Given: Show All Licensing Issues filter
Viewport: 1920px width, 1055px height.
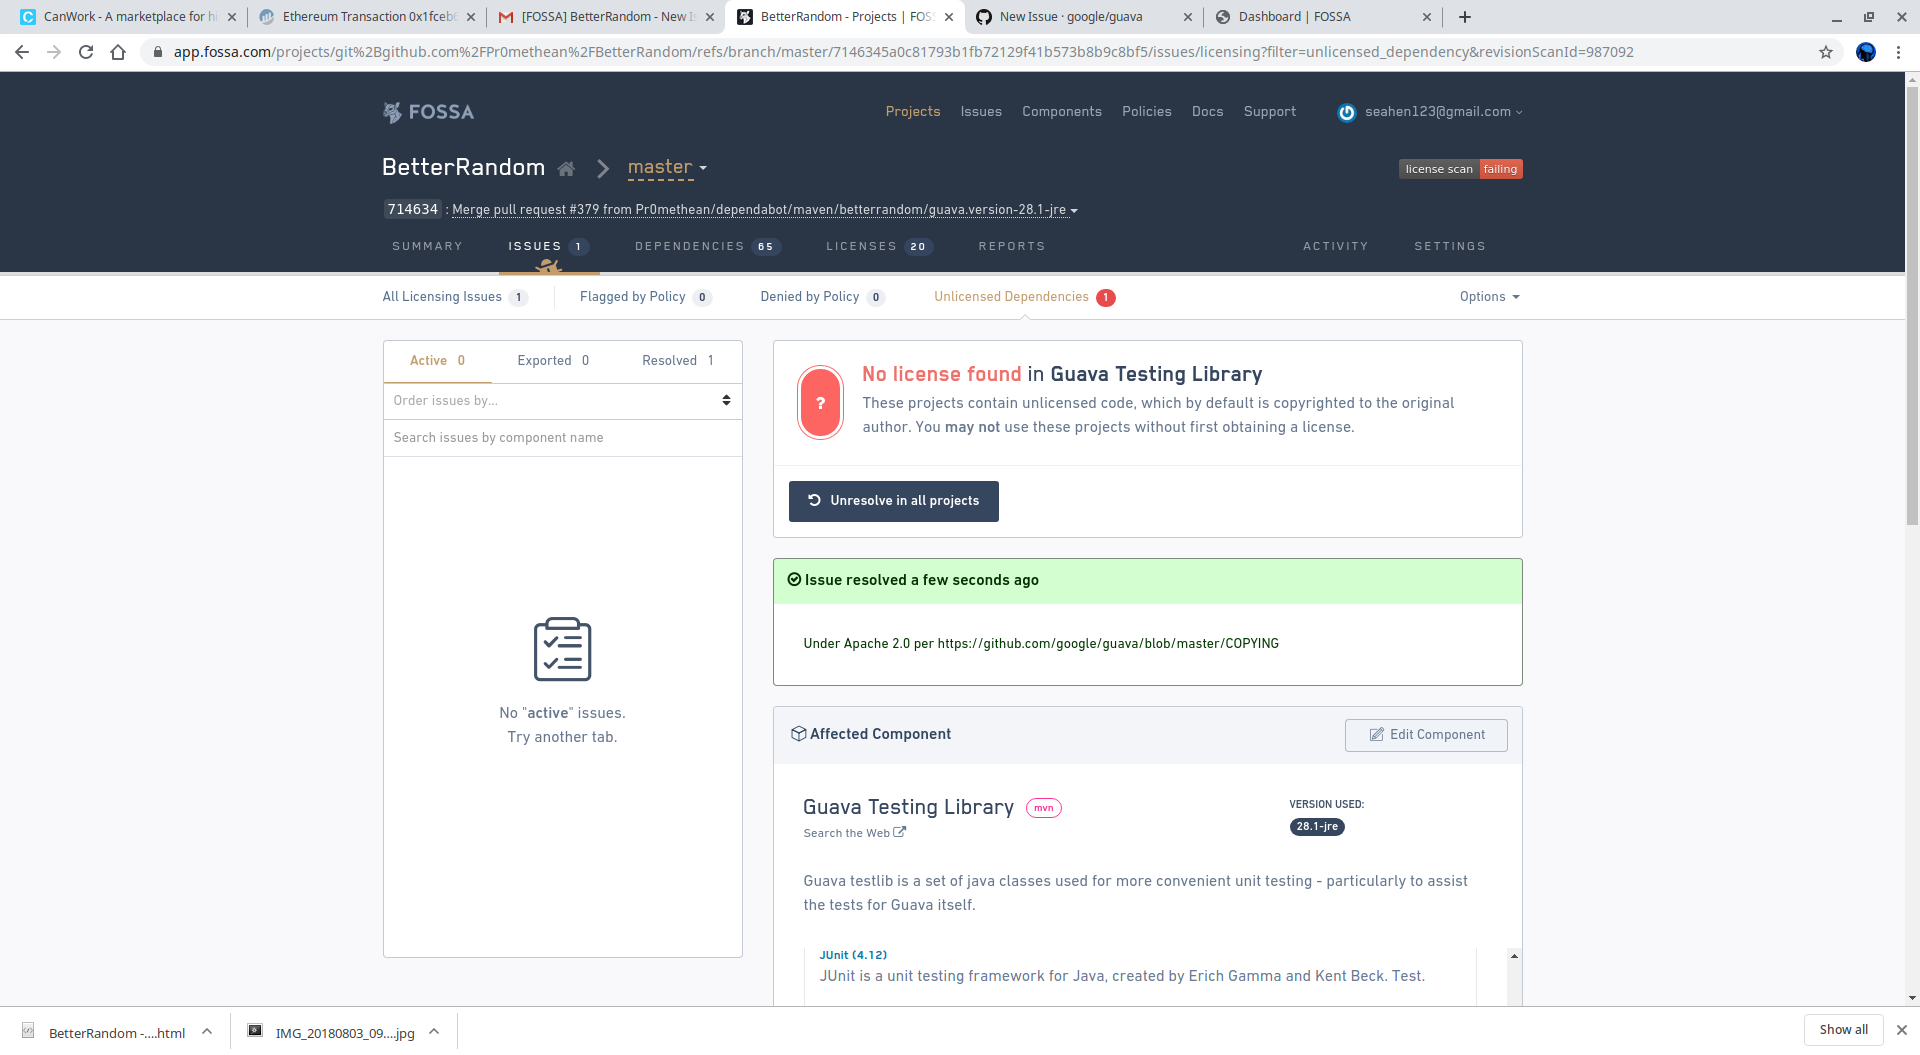Looking at the screenshot, I should pyautogui.click(x=455, y=297).
